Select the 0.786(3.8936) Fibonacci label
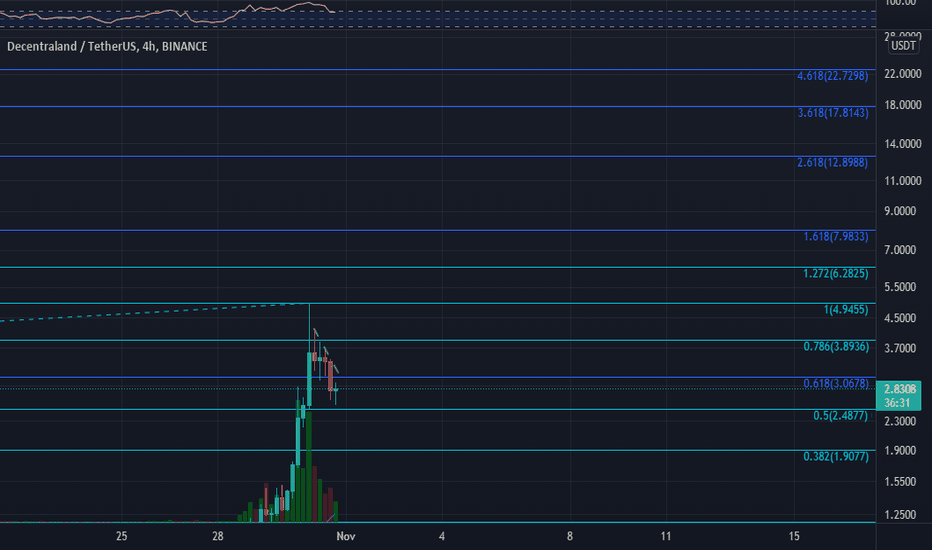 (836, 347)
